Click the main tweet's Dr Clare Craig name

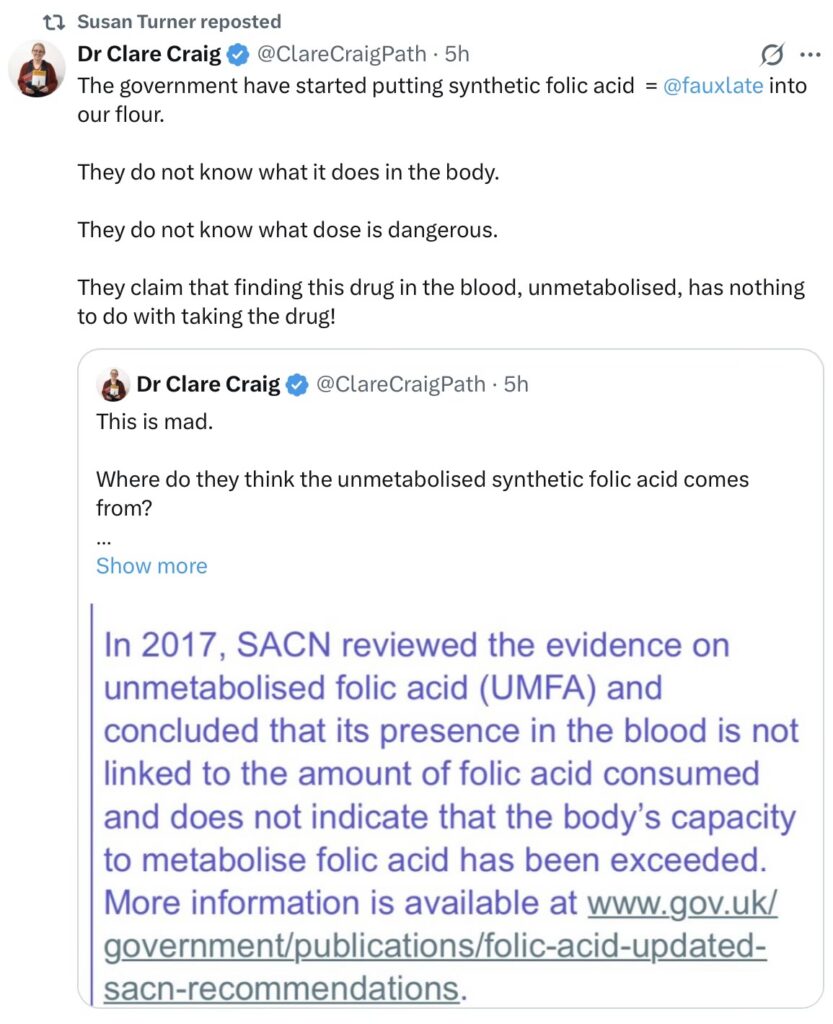coord(149,54)
